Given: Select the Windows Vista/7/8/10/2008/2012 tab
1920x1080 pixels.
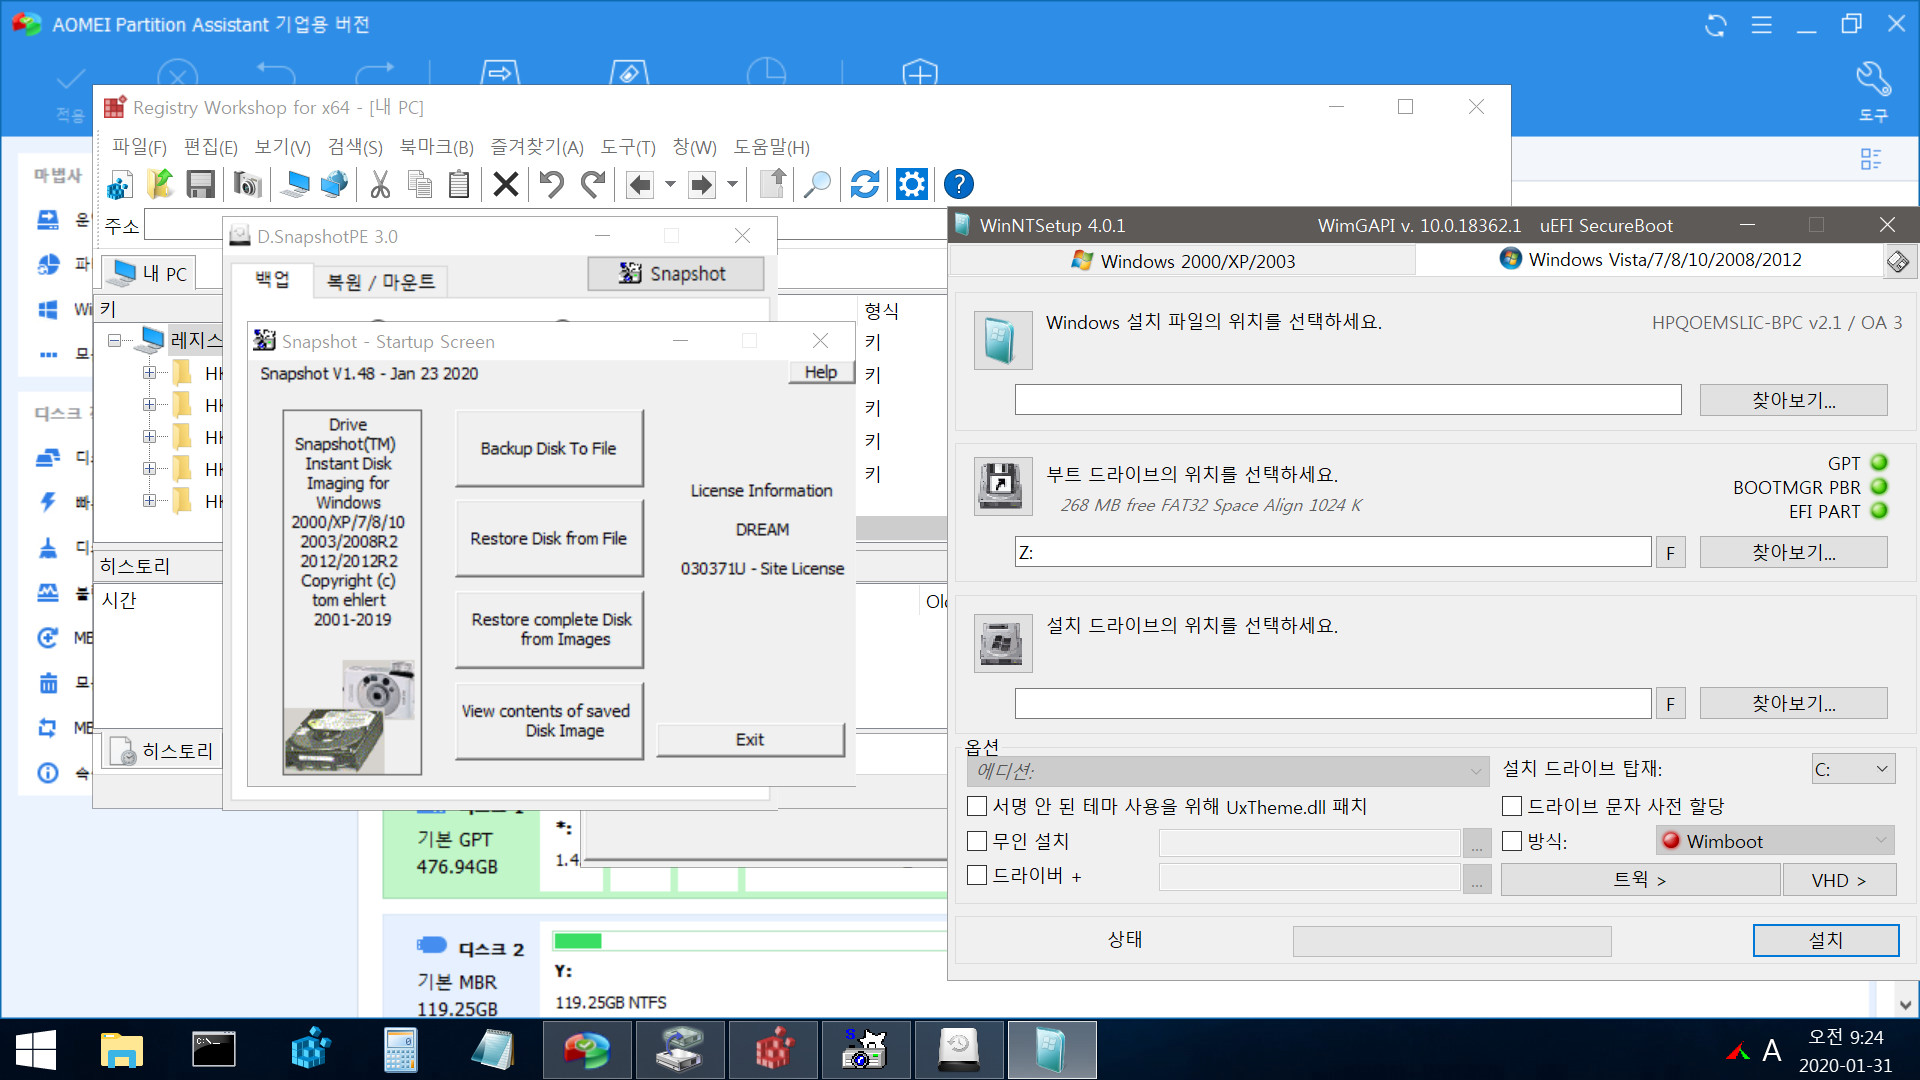Looking at the screenshot, I should point(1651,260).
